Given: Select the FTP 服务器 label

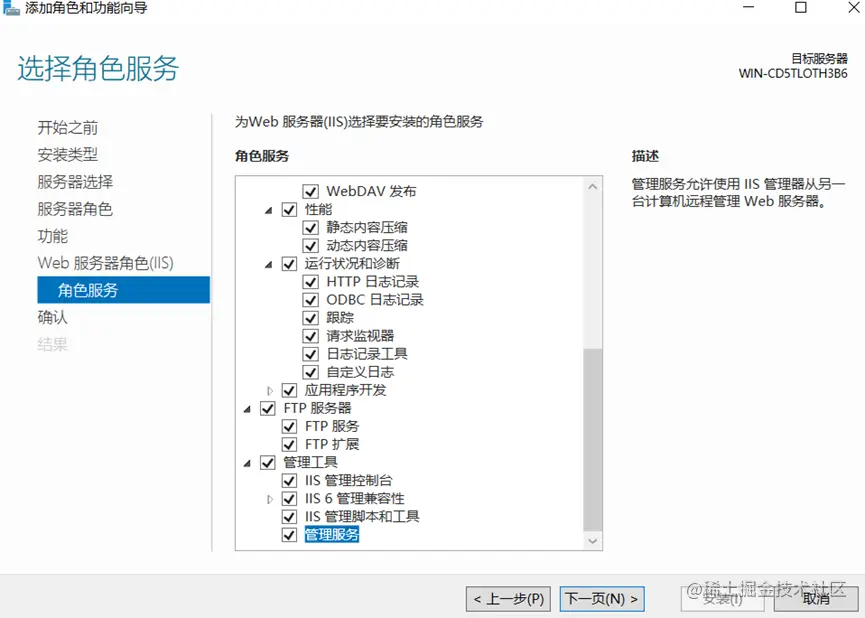Looking at the screenshot, I should 317,408.
